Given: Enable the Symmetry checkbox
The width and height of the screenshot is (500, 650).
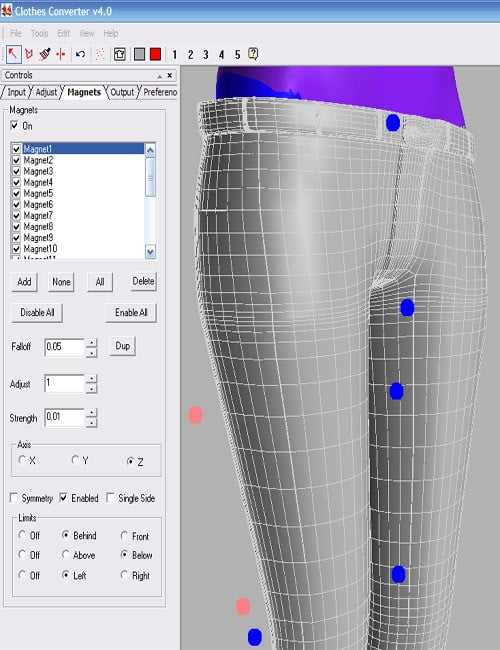Looking at the screenshot, I should click(x=14, y=497).
